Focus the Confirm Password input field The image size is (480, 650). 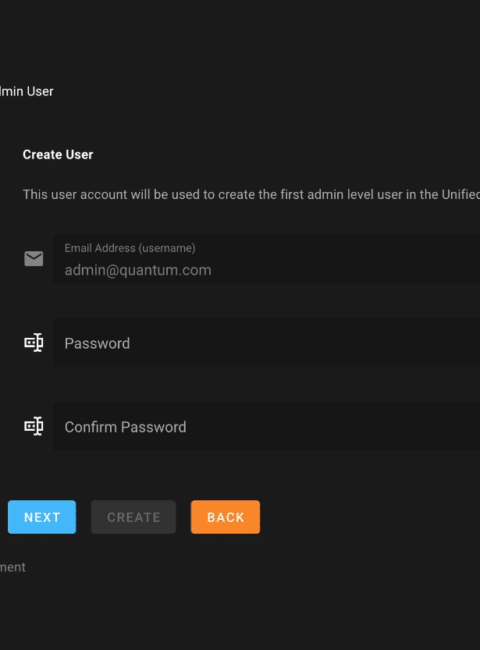point(267,427)
